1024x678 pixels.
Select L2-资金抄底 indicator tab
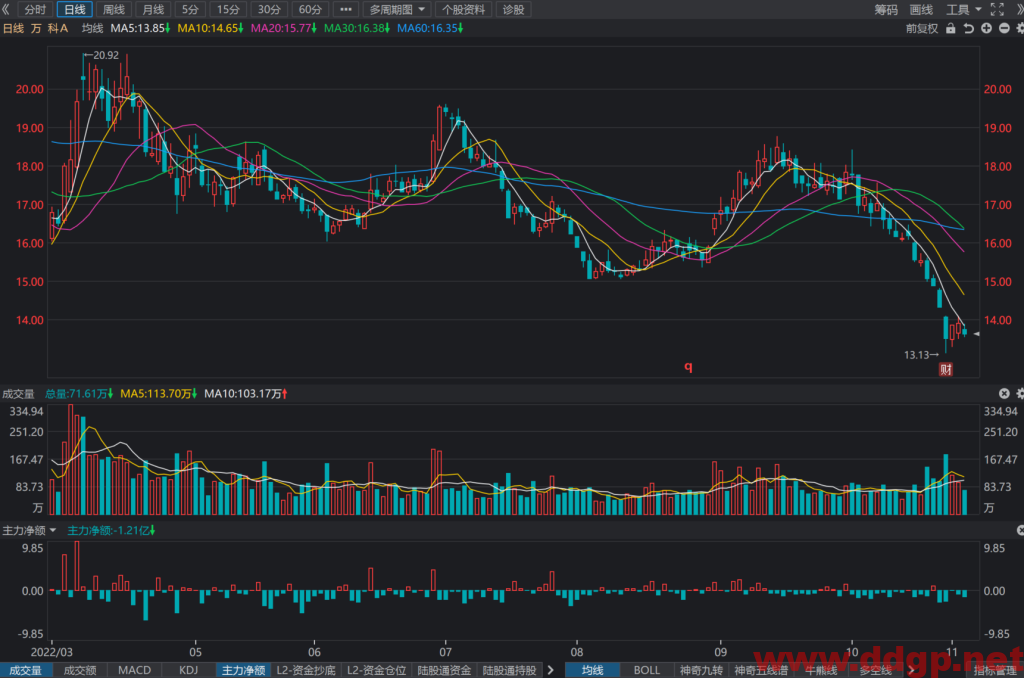306,670
